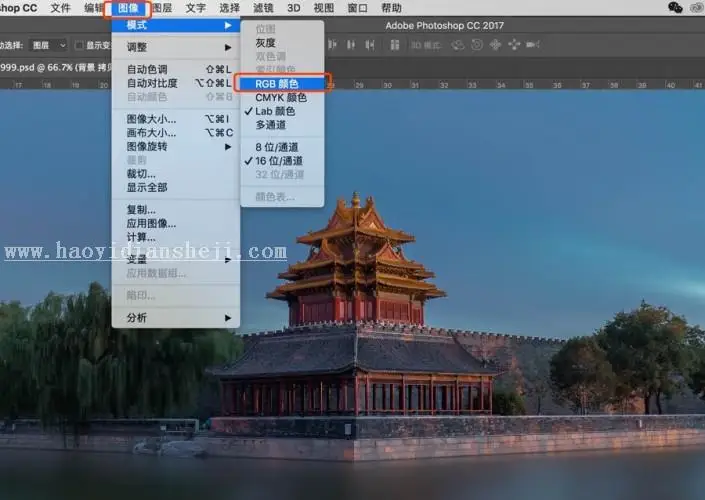This screenshot has width=705, height=500.
Task: Click the 3D slide camera icon
Action: pyautogui.click(x=514, y=45)
